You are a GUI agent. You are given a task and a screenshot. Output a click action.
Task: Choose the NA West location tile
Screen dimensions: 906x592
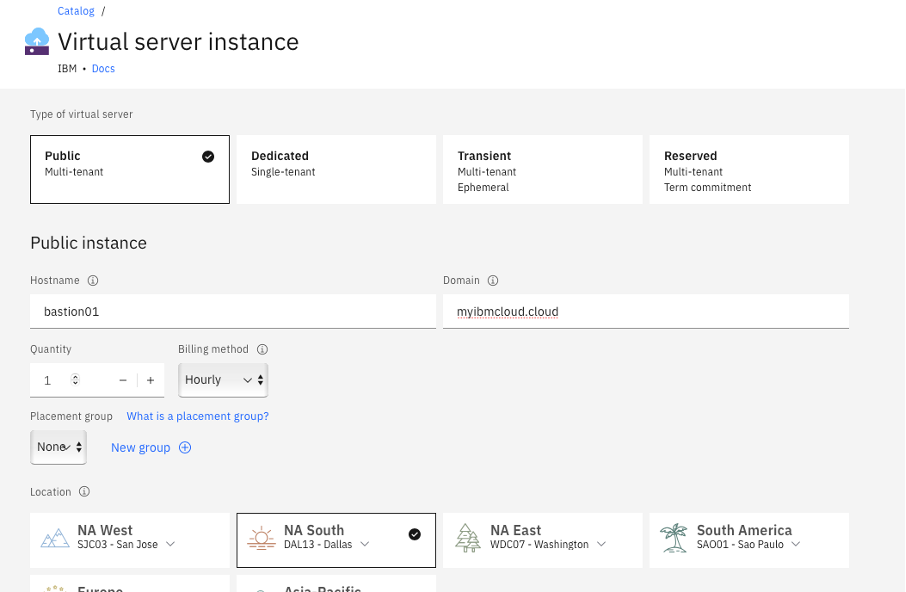coord(130,540)
